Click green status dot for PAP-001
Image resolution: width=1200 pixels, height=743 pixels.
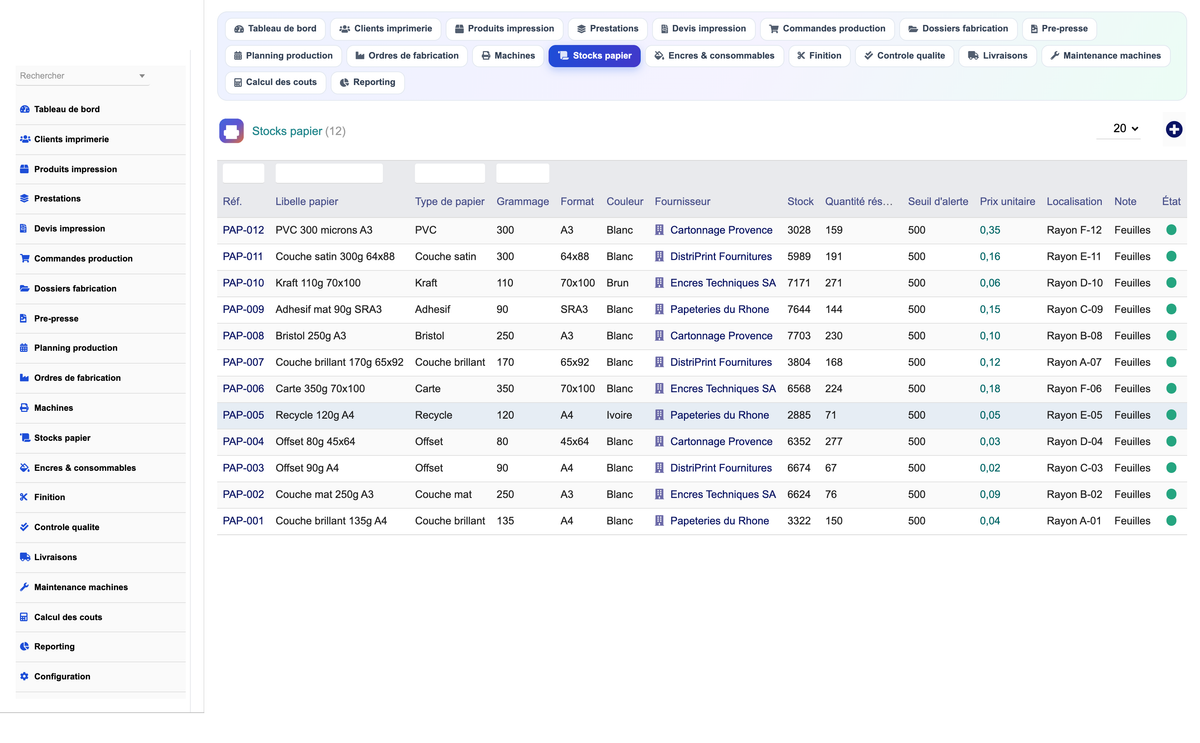pos(1171,521)
